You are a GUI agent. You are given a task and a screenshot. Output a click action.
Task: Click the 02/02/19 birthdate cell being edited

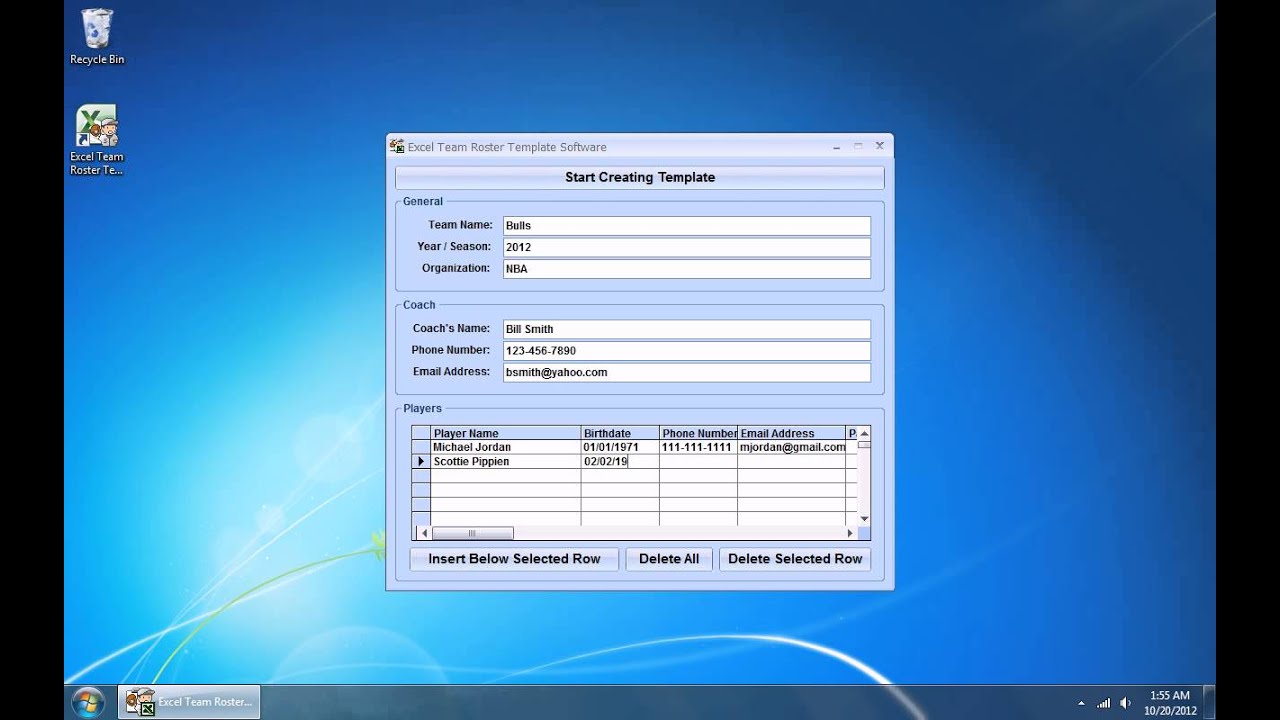pyautogui.click(x=620, y=461)
